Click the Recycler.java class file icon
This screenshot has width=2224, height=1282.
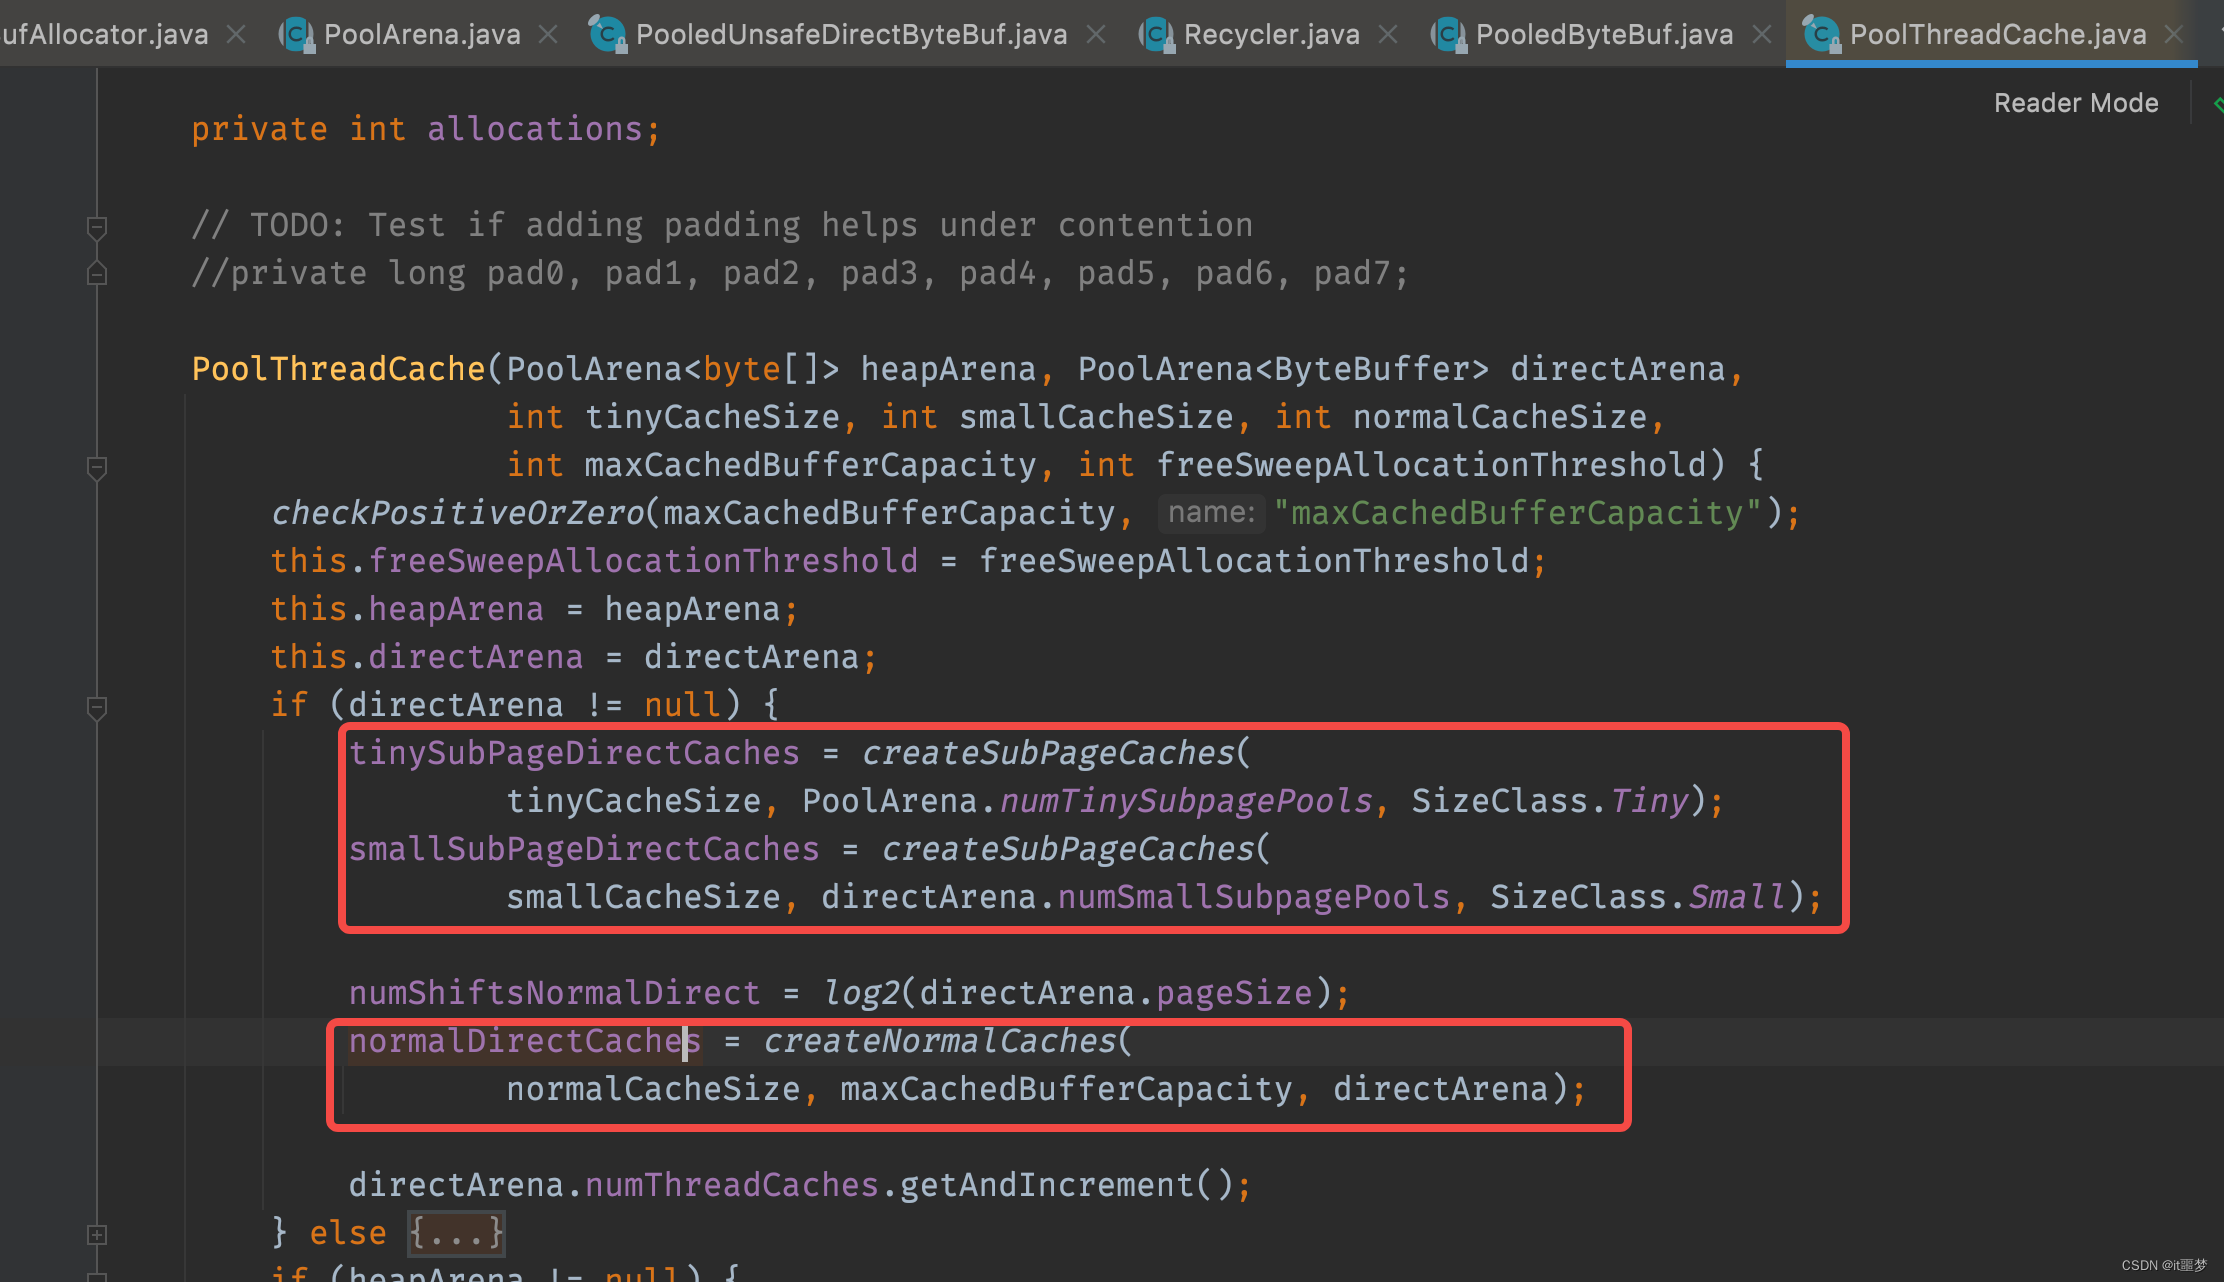[x=1156, y=35]
